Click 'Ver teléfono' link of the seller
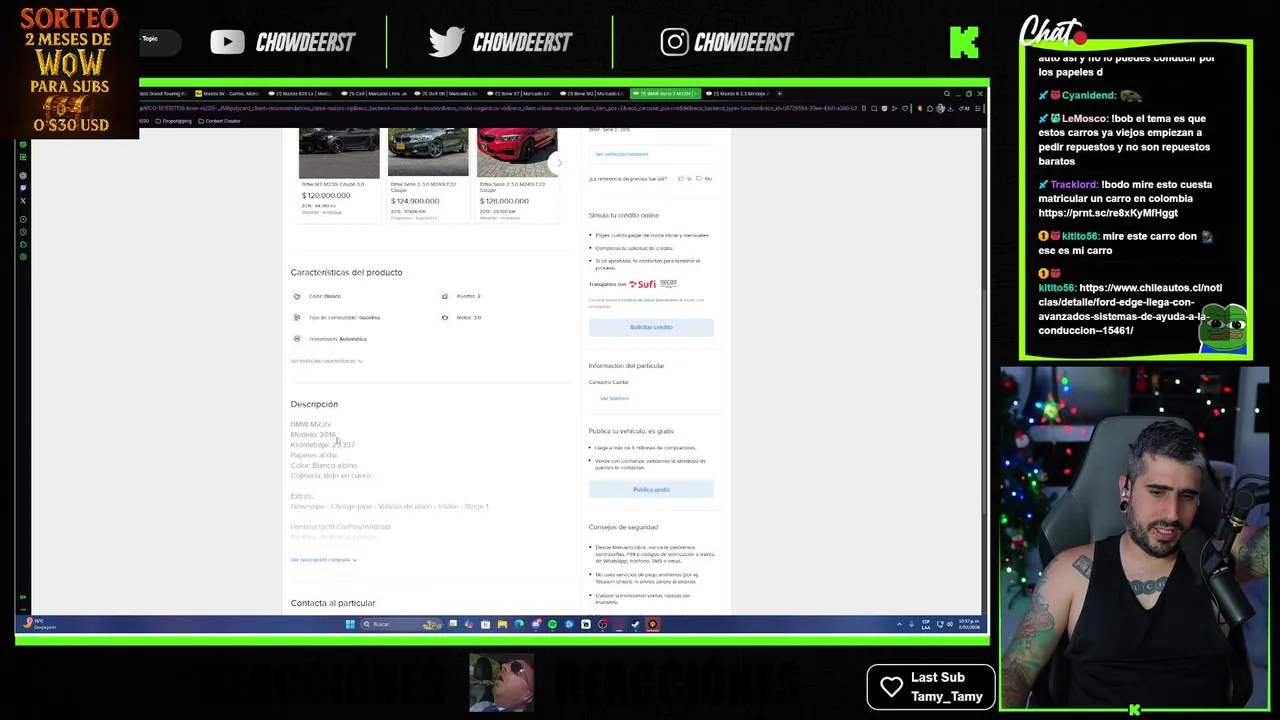 click(x=614, y=398)
